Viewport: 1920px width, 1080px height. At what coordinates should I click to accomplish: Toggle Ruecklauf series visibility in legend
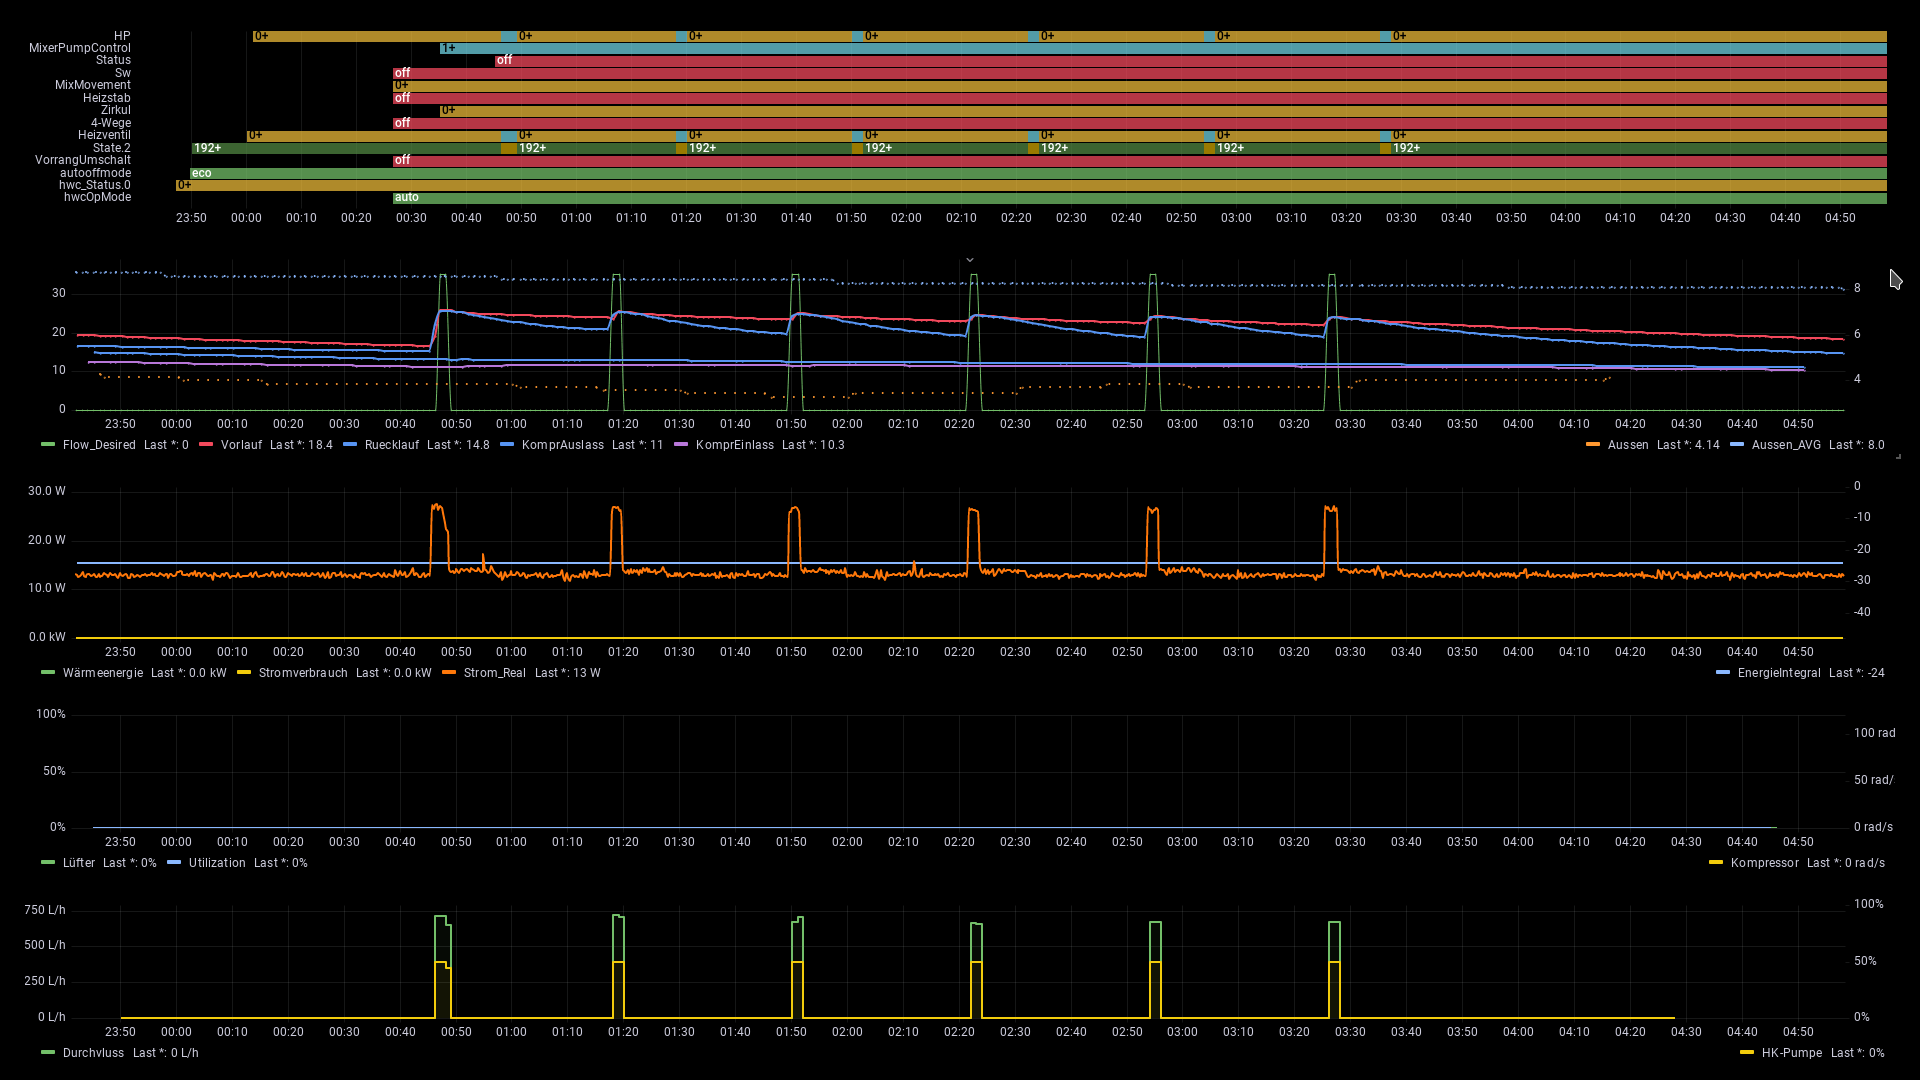pyautogui.click(x=392, y=445)
